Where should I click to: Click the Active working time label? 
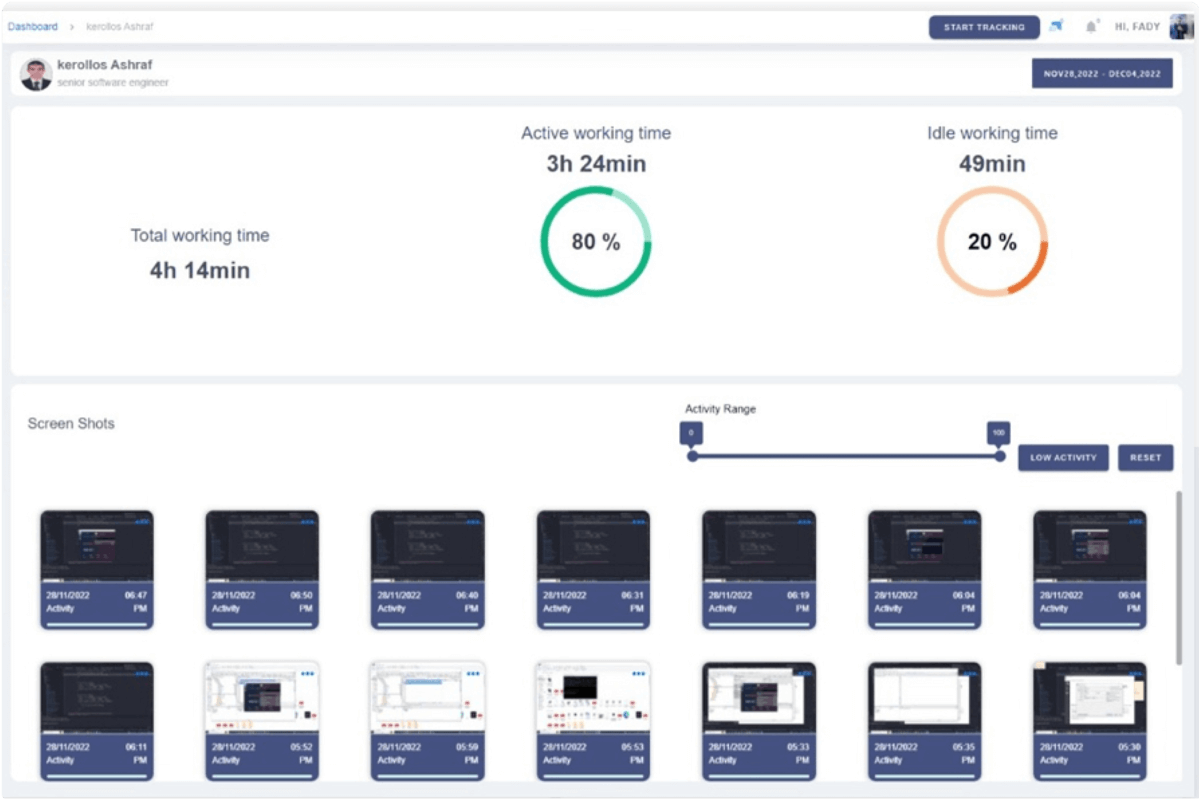(x=596, y=133)
